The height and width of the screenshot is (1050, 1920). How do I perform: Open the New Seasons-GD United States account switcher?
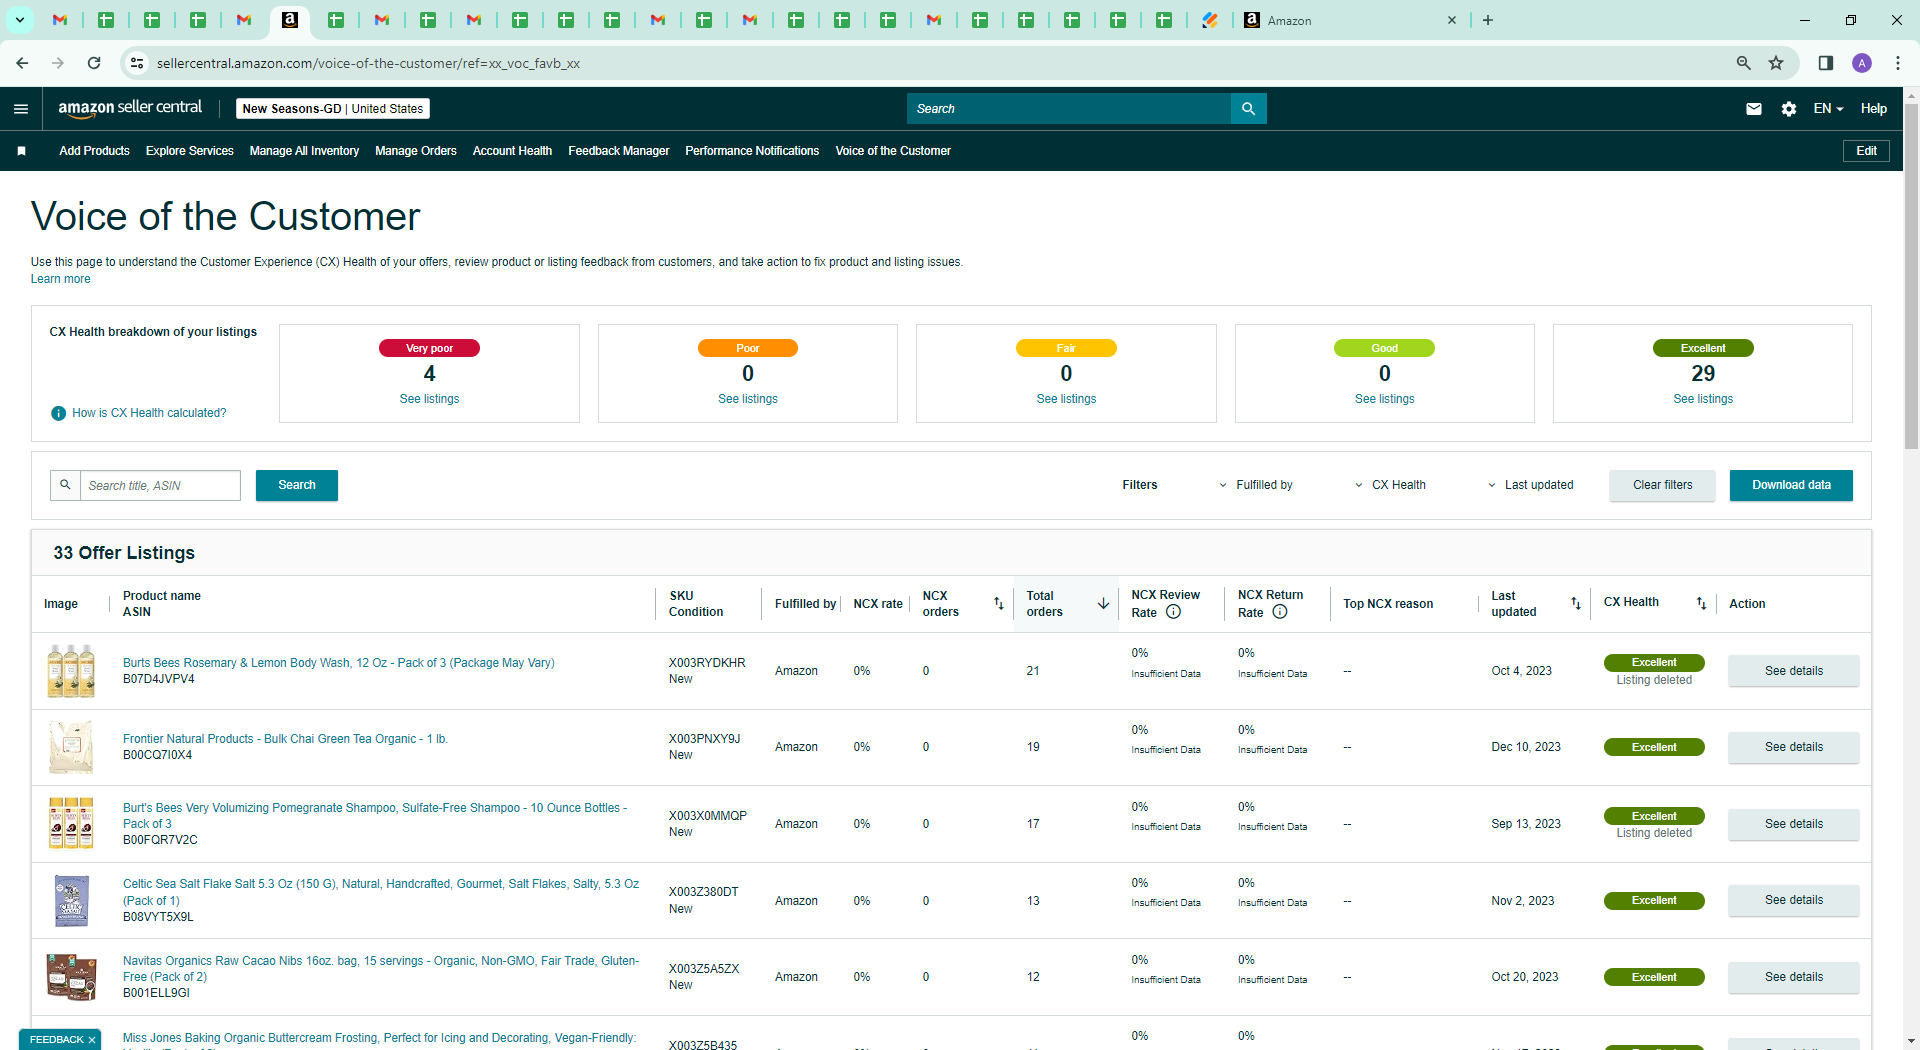tap(333, 109)
